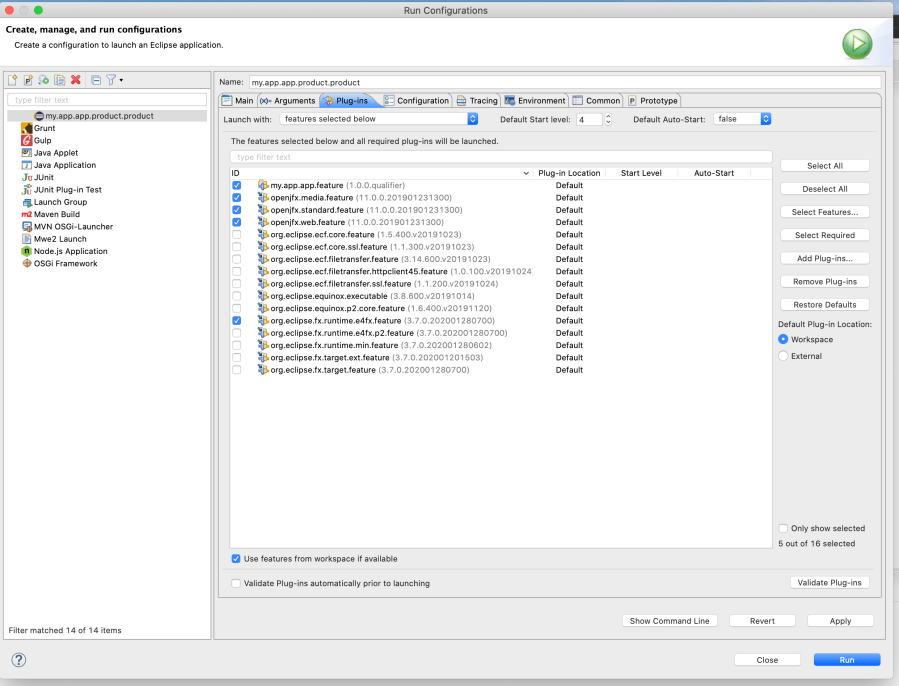899x686 pixels.
Task: Click the New prototype icon
Action: coord(28,80)
